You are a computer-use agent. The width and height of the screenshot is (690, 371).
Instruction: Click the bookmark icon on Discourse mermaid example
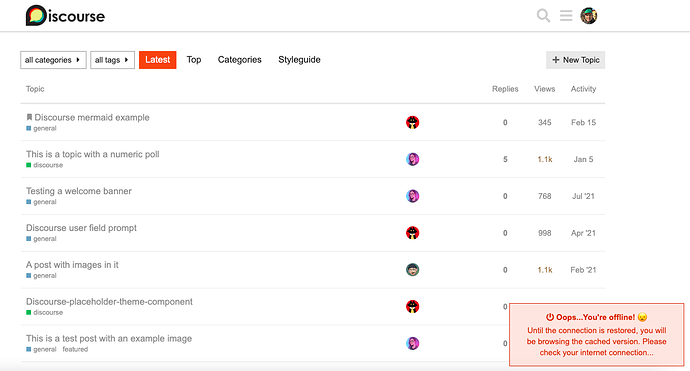(29, 117)
